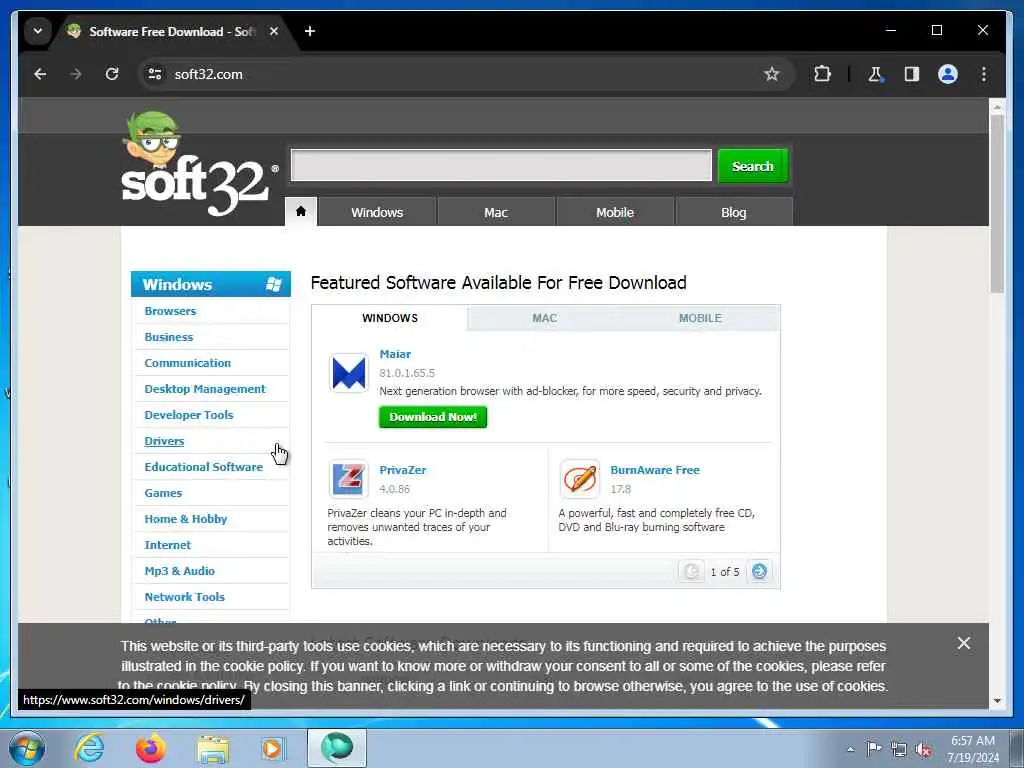
Task: Open Chrome Labs flask icon
Action: pos(875,74)
